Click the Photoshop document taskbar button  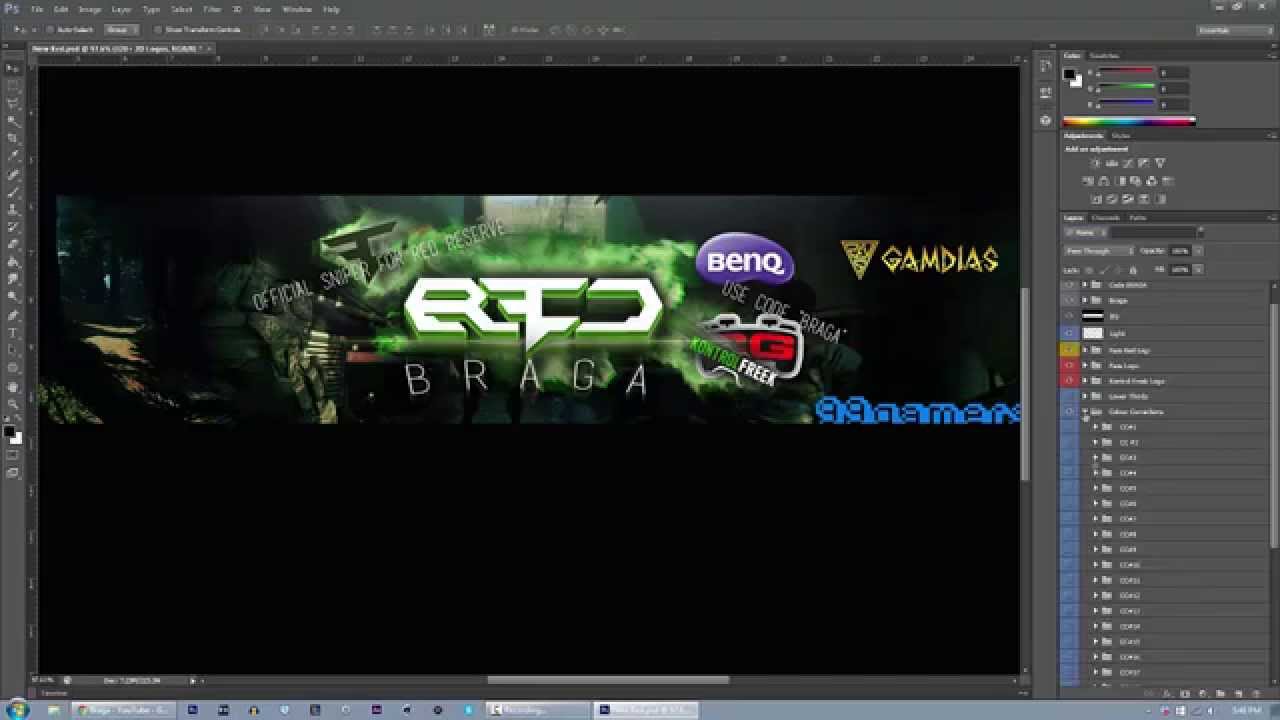pyautogui.click(x=646, y=710)
